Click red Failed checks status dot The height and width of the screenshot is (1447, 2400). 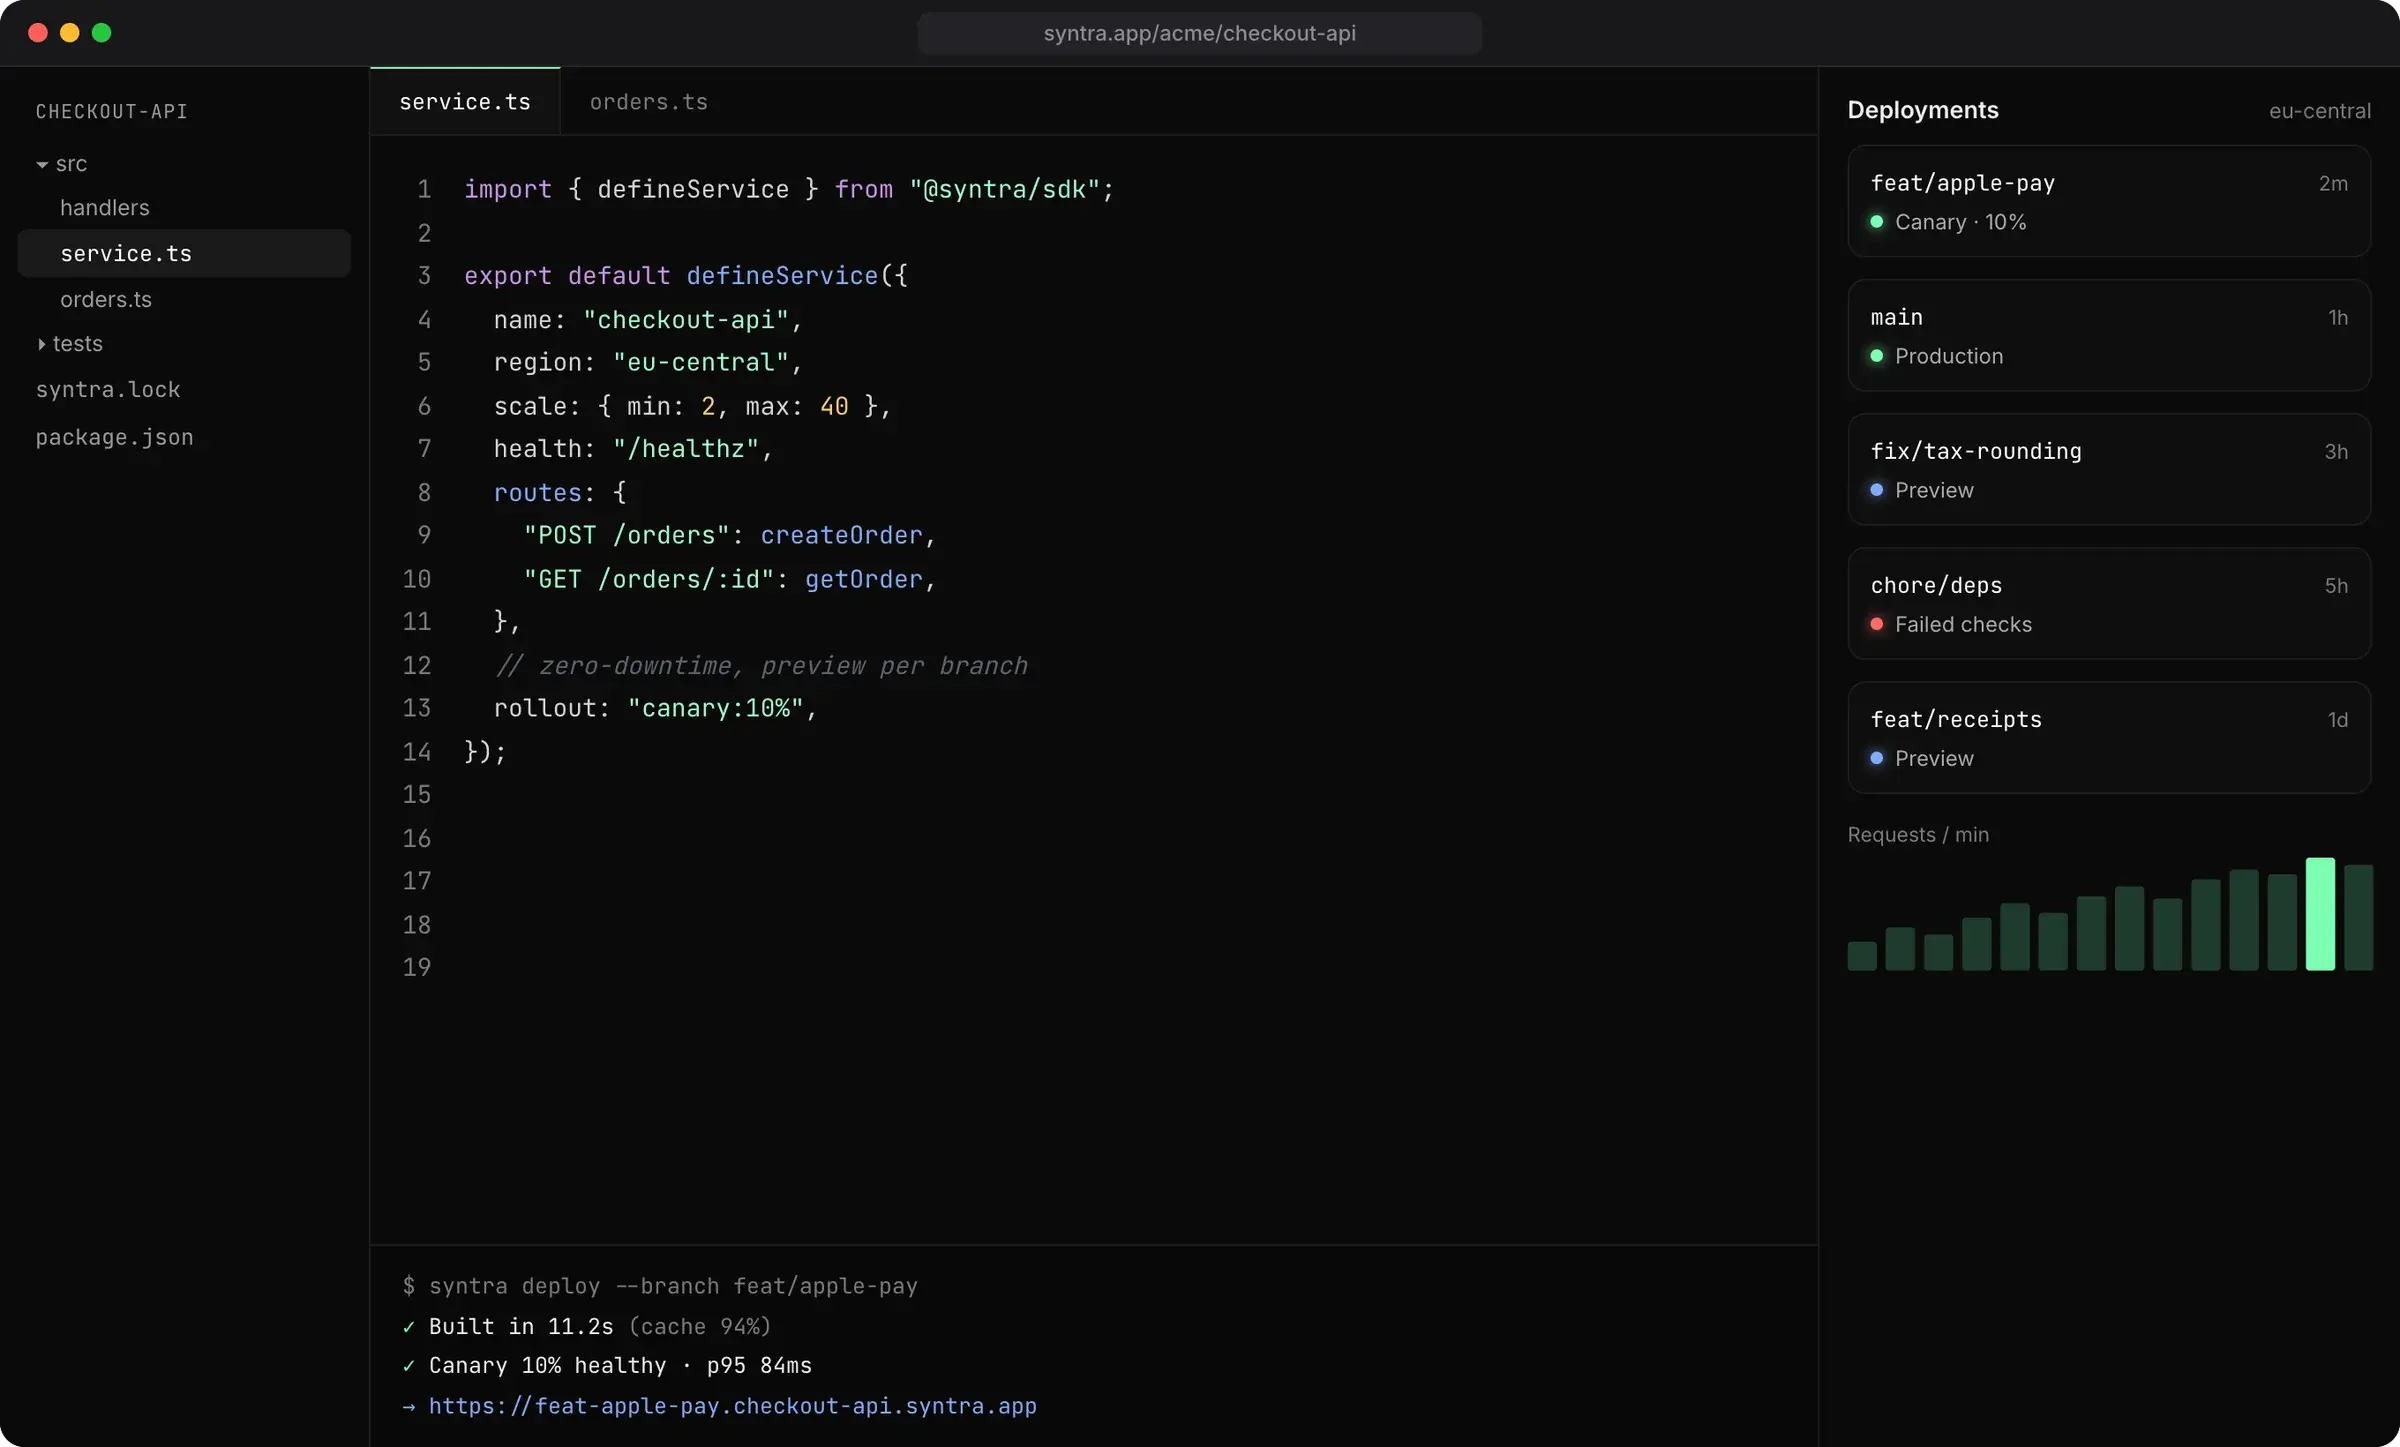coord(1877,624)
